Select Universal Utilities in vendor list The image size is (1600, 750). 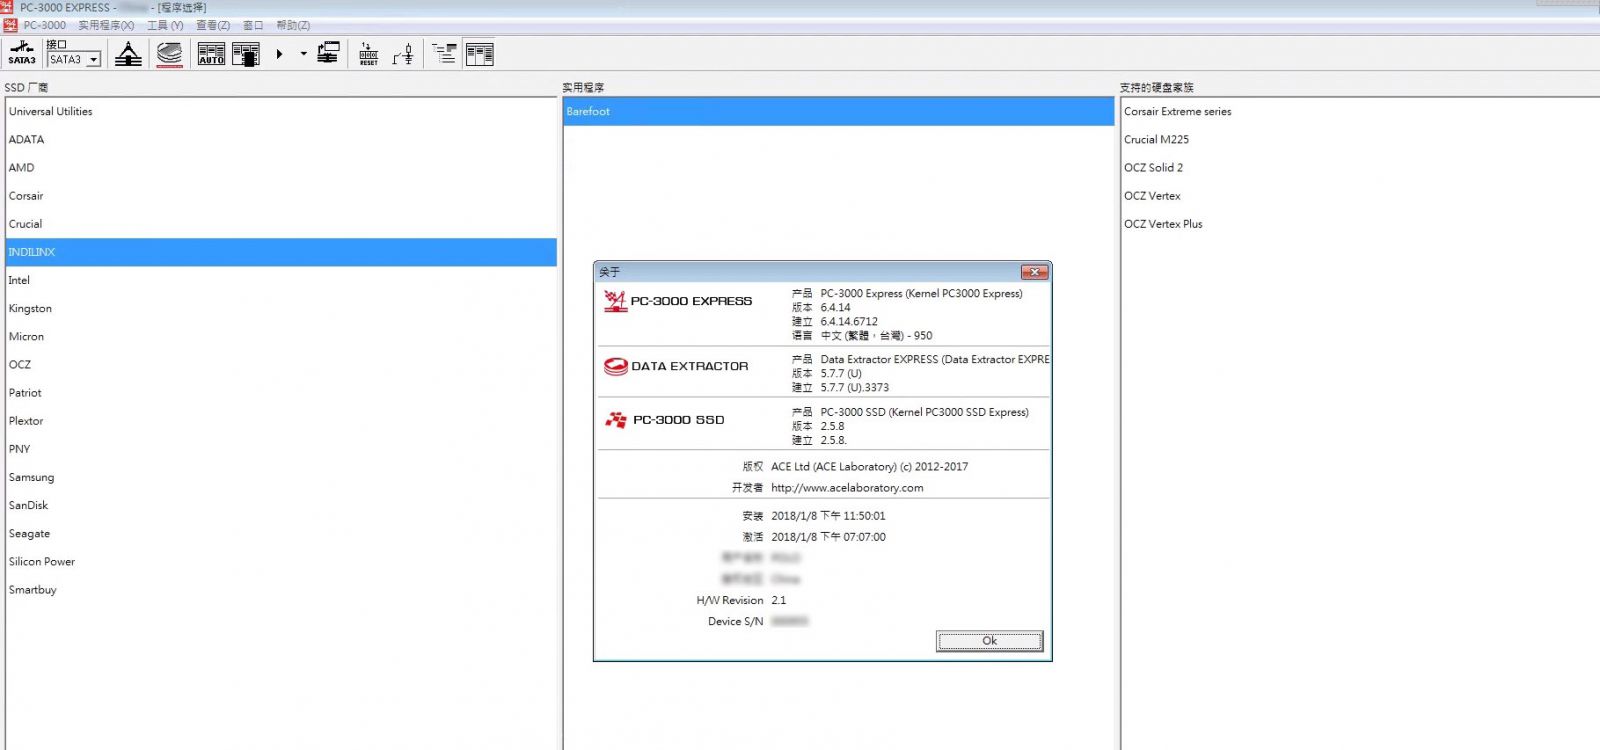[281, 112]
